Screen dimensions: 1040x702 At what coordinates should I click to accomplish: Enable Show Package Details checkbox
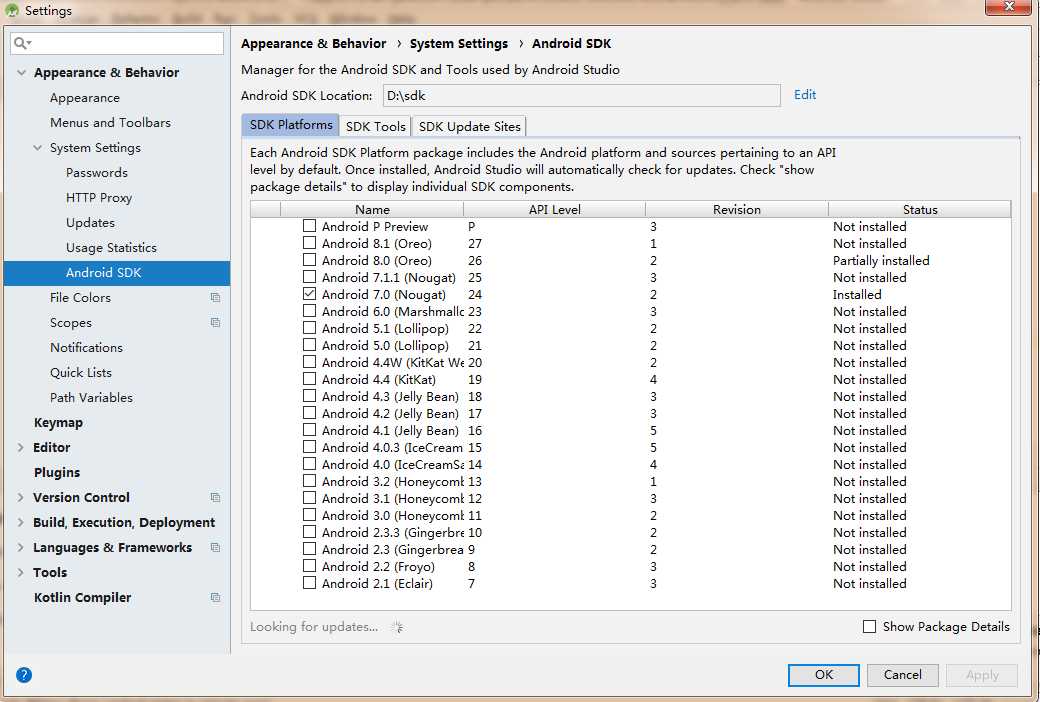pos(870,626)
